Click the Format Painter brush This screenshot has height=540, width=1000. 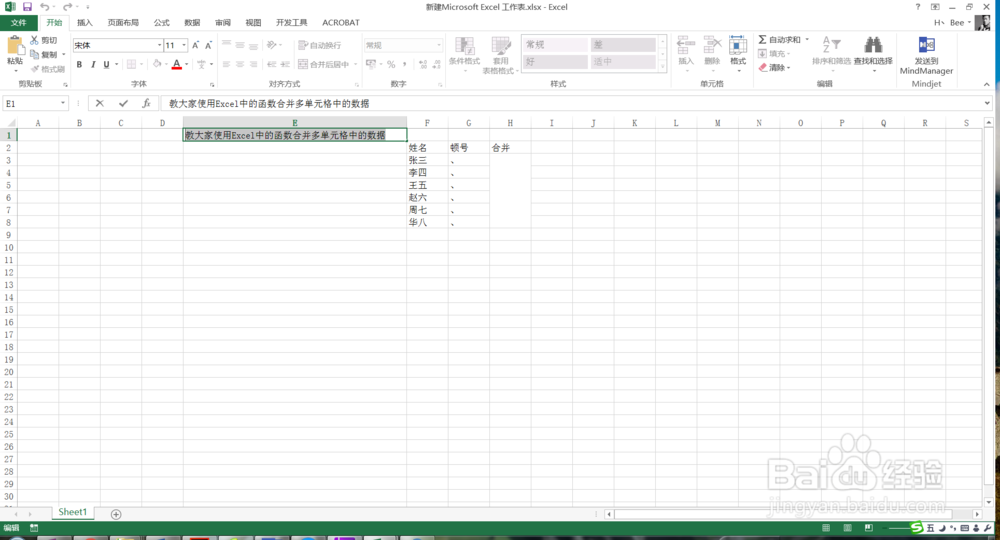pos(35,69)
